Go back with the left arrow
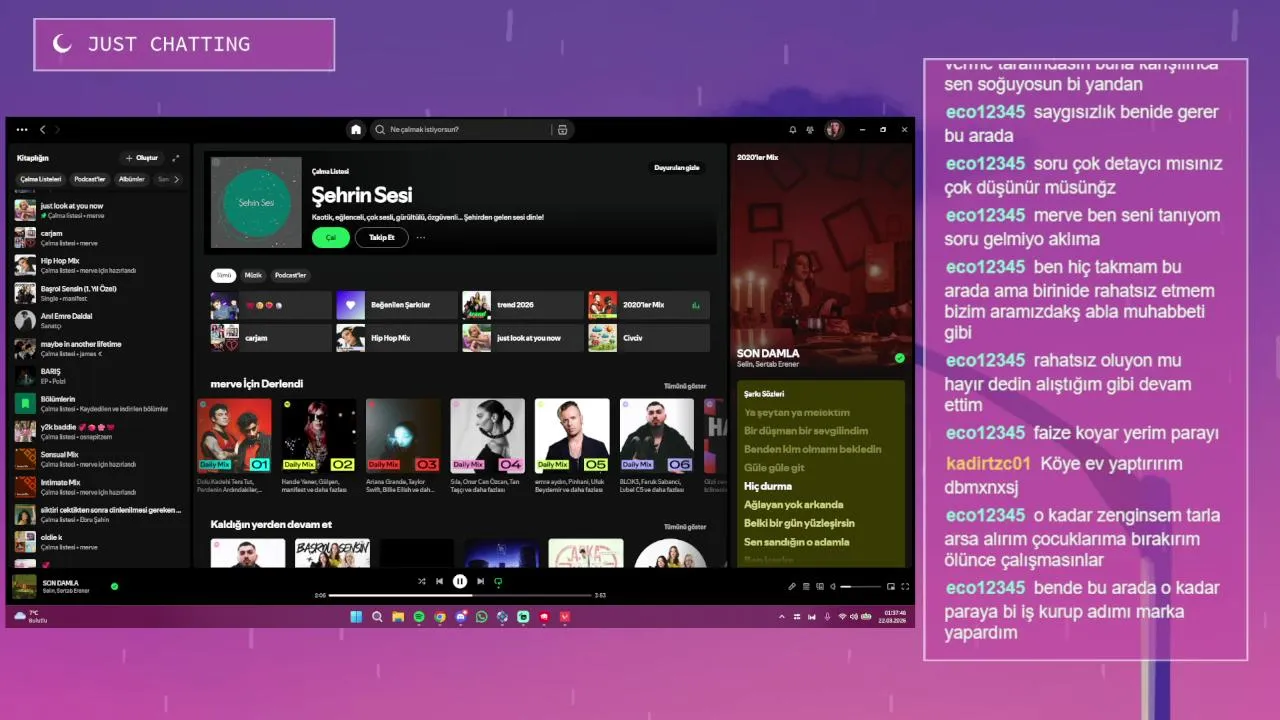Viewport: 1280px width, 720px height. coord(42,129)
